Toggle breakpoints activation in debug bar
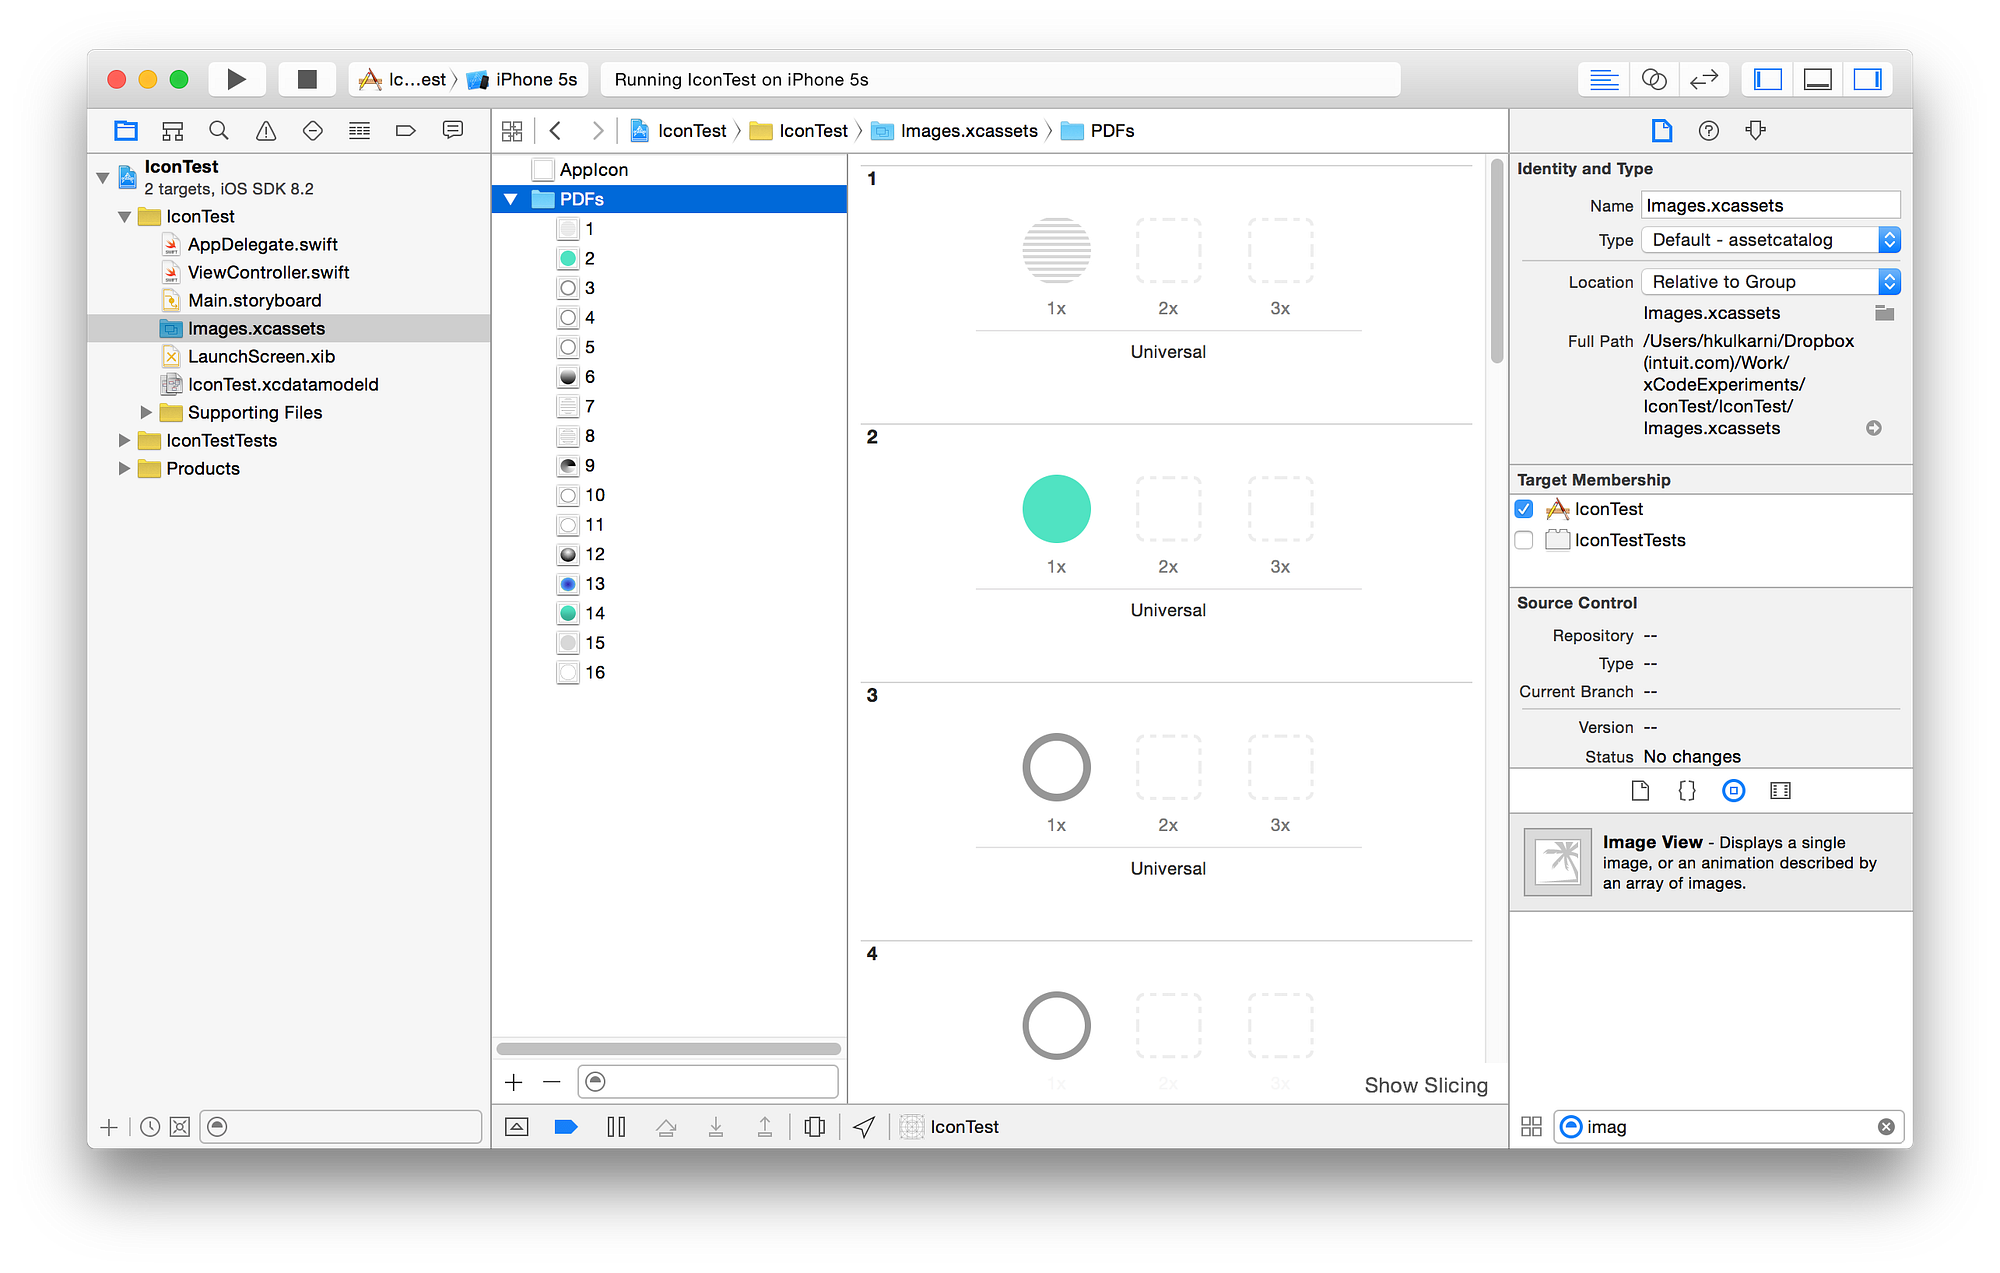Screen dimensions: 2000x1273 pyautogui.click(x=566, y=1127)
